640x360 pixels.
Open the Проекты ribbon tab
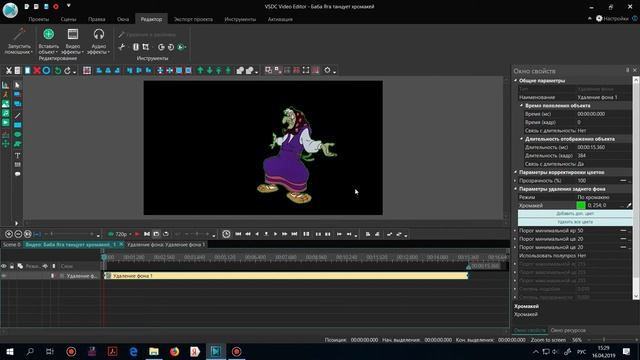point(39,19)
